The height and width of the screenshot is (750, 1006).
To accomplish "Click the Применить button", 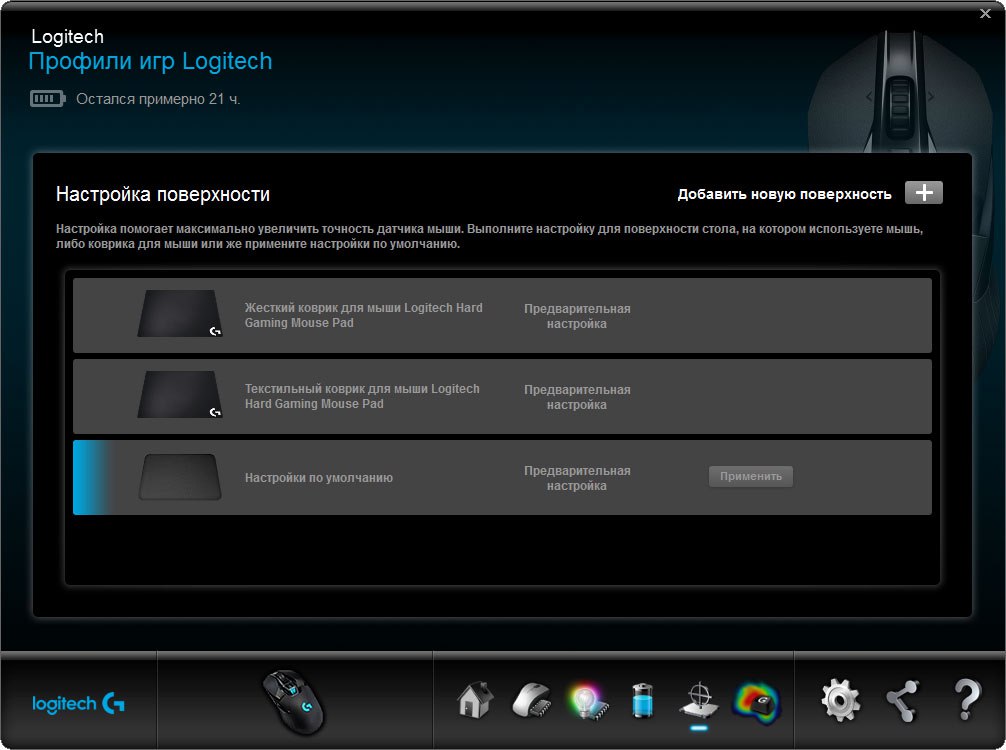I will click(x=751, y=476).
